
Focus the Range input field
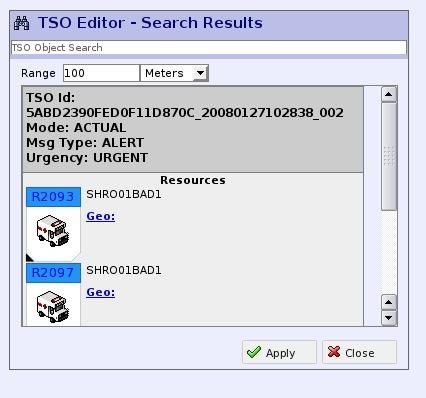click(101, 73)
